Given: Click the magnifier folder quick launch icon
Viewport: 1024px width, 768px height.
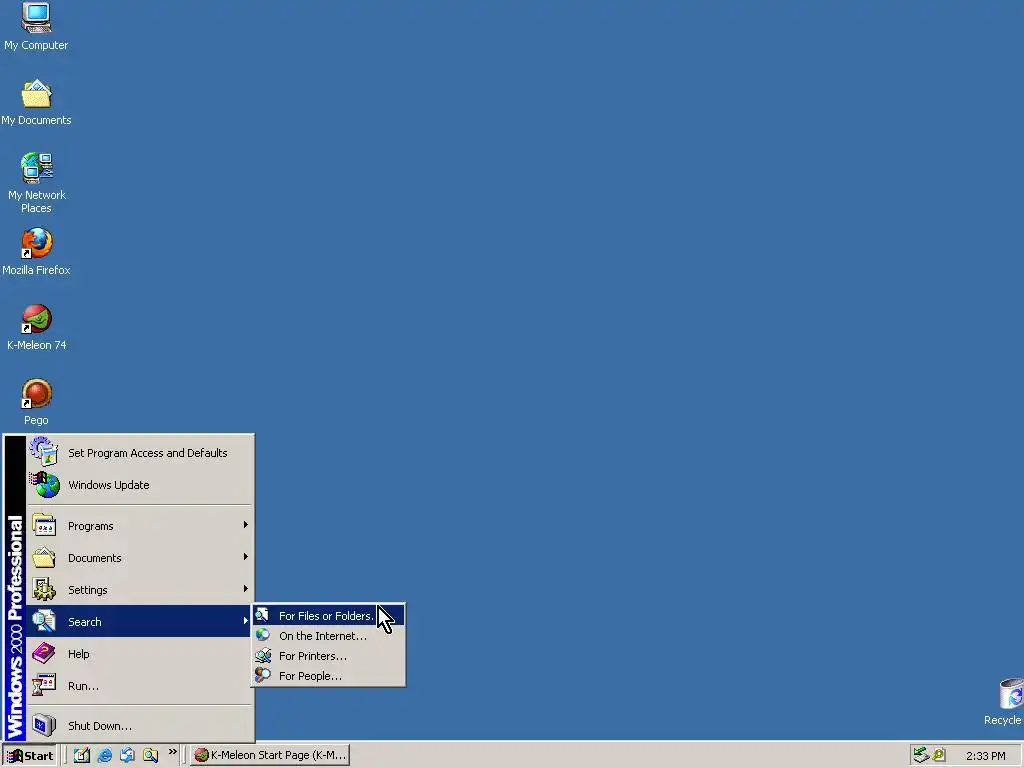Looking at the screenshot, I should [150, 755].
